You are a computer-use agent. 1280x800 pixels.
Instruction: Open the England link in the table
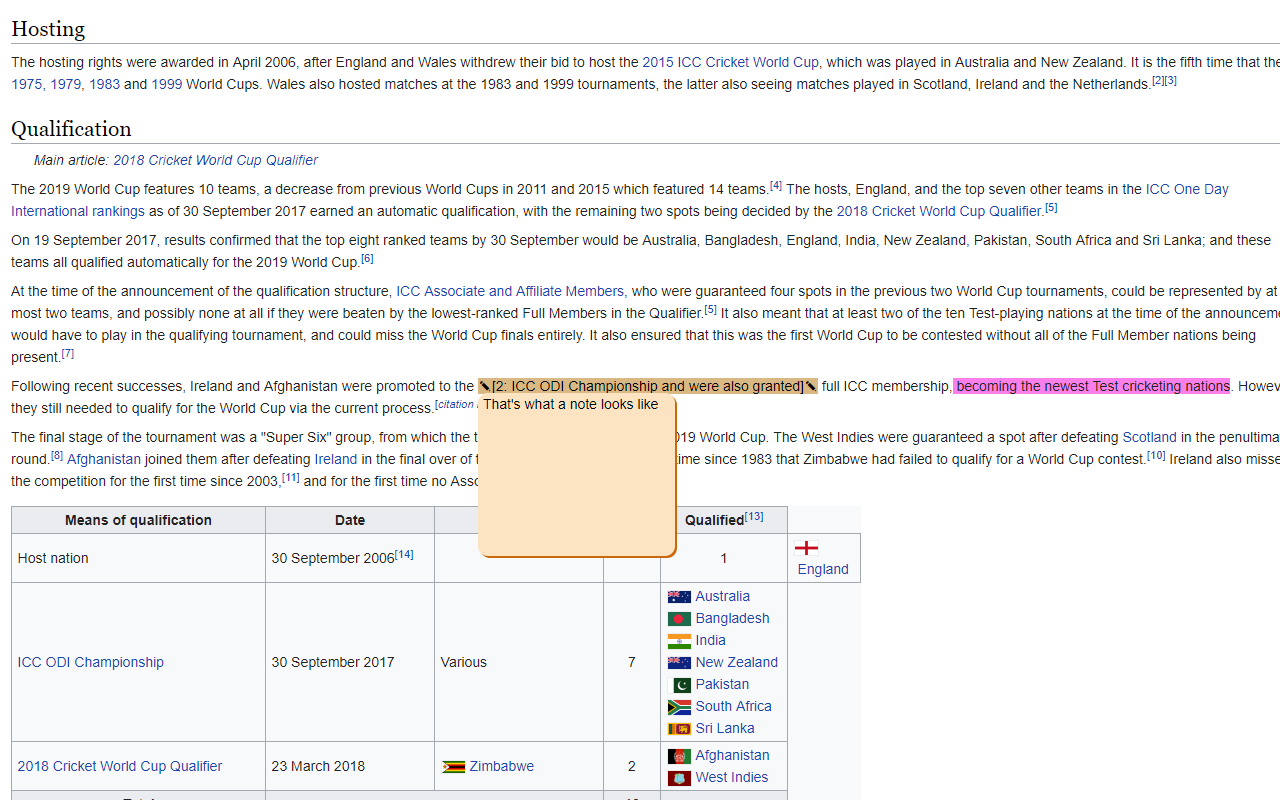coord(823,569)
